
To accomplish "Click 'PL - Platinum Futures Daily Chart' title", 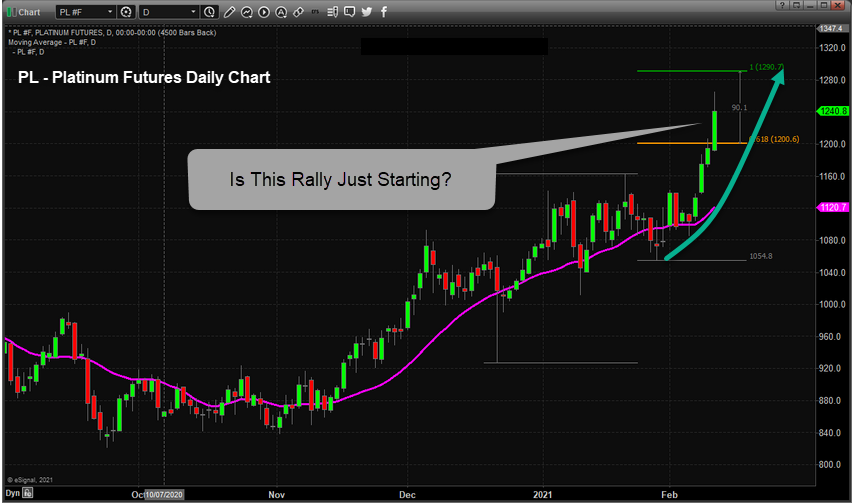I will point(144,77).
